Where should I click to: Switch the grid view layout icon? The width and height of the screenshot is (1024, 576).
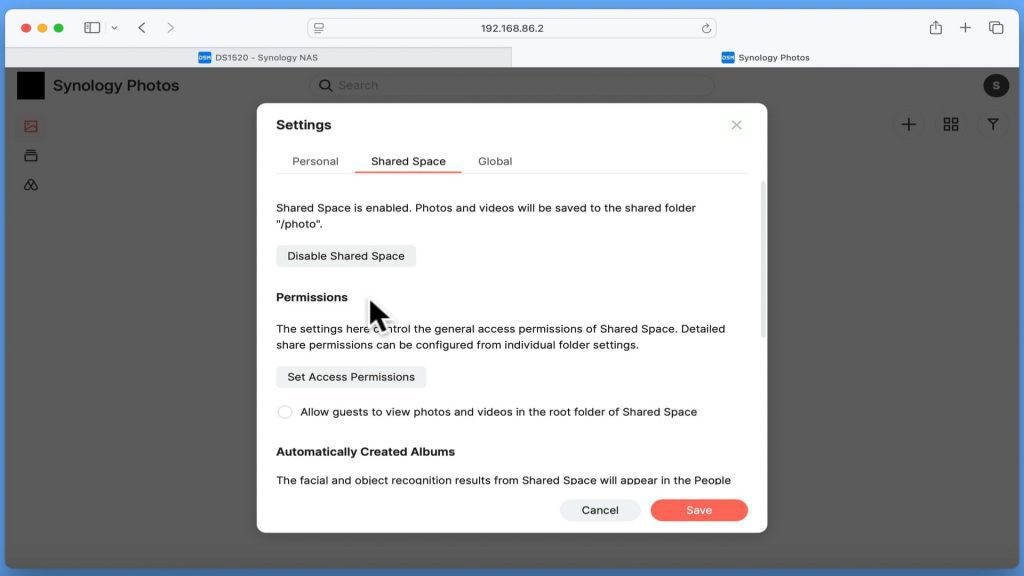click(951, 124)
